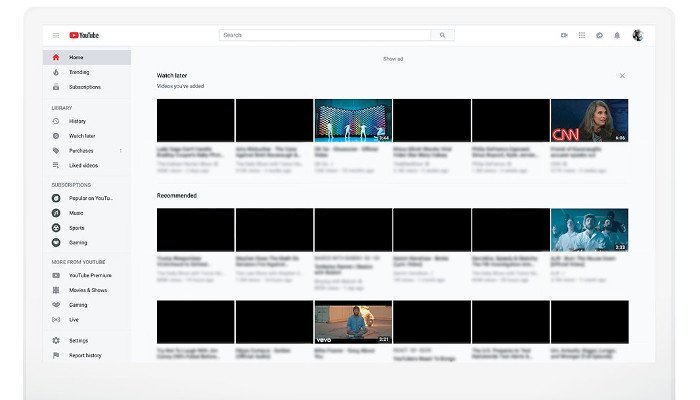The image size is (700, 400).
Task: Click Popular on YouTube label
Action: pos(91,198)
